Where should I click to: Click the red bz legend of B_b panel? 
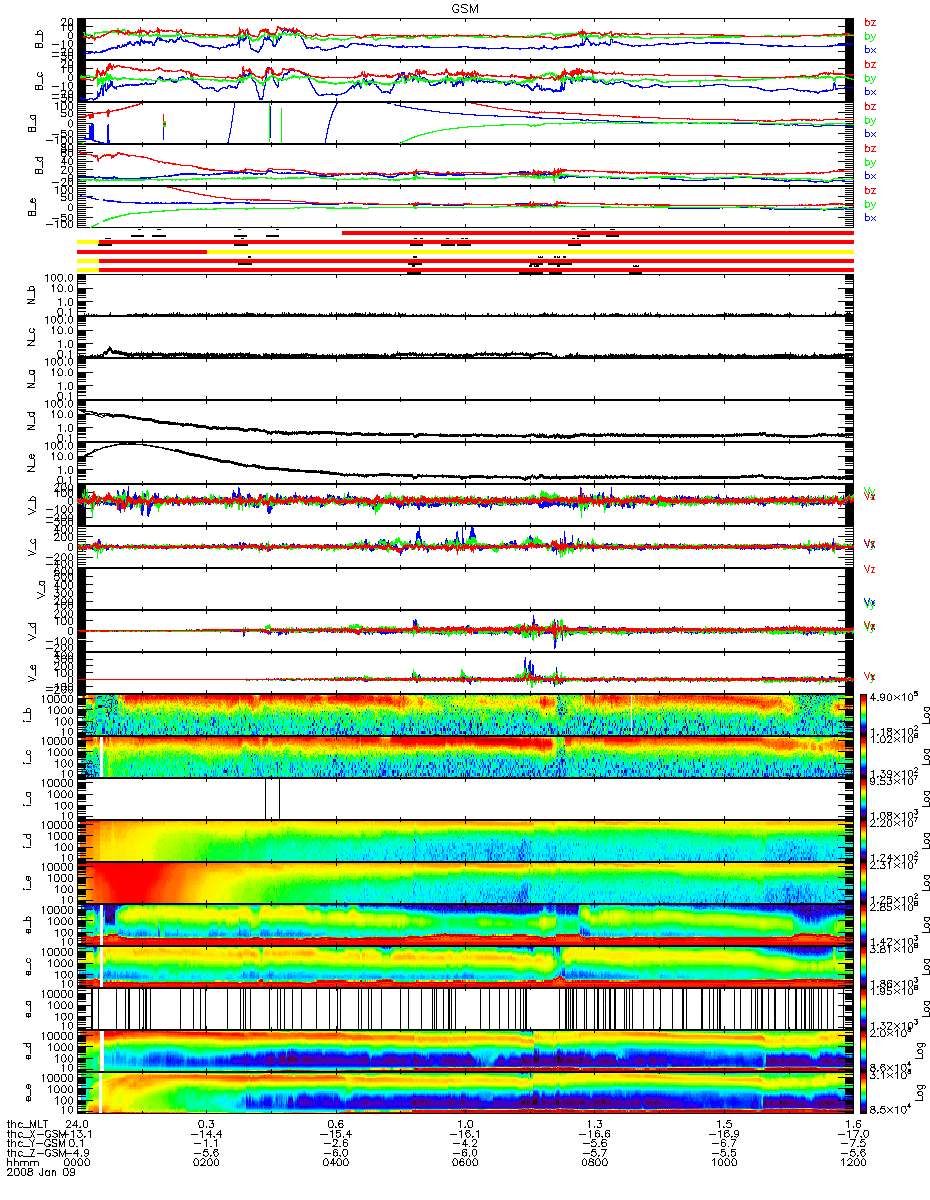pos(870,22)
